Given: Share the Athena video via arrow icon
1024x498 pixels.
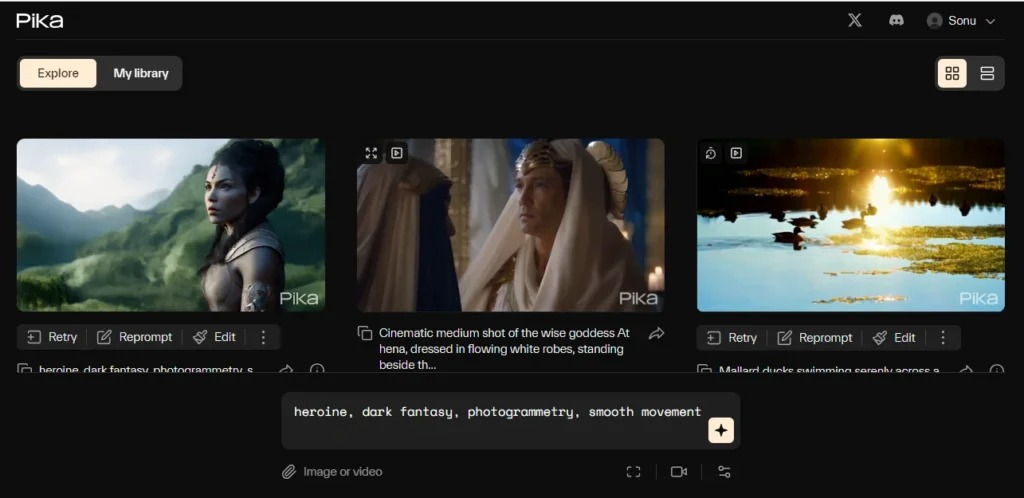Looking at the screenshot, I should click(x=656, y=333).
